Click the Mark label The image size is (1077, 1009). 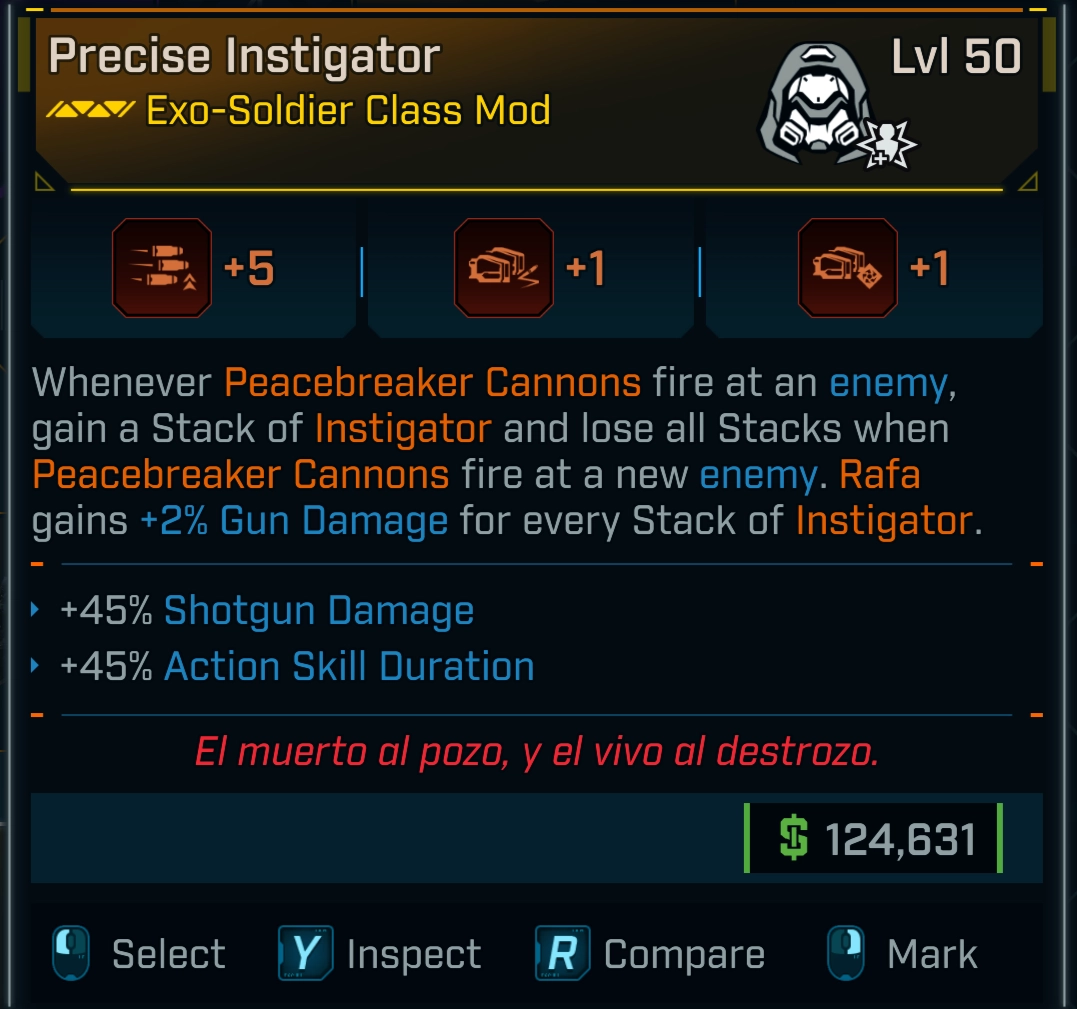click(932, 954)
